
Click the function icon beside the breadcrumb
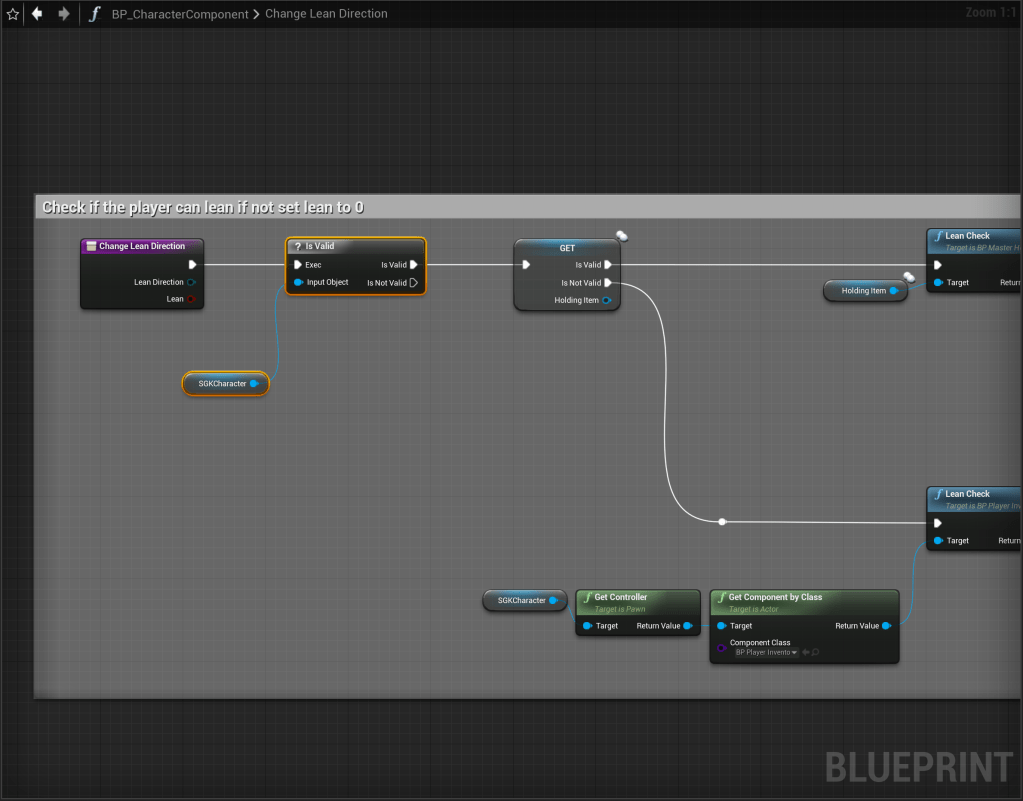point(95,14)
